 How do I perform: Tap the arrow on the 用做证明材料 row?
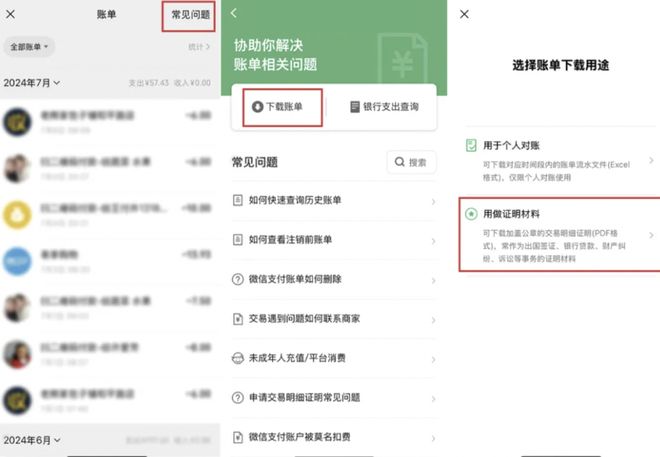click(x=651, y=235)
